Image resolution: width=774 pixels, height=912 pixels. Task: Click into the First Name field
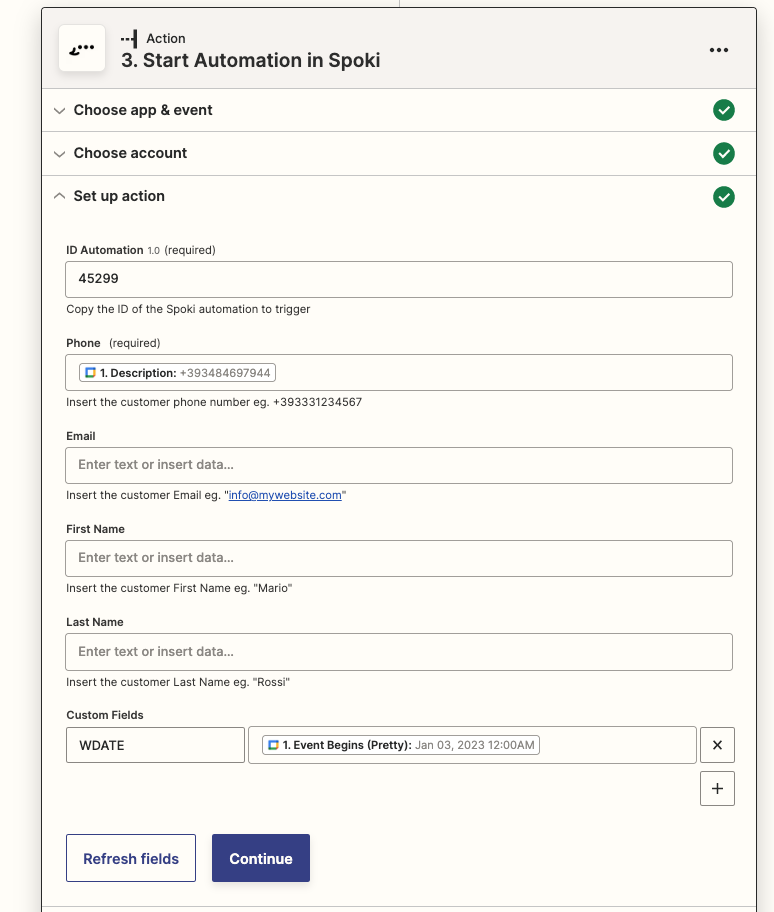click(398, 558)
